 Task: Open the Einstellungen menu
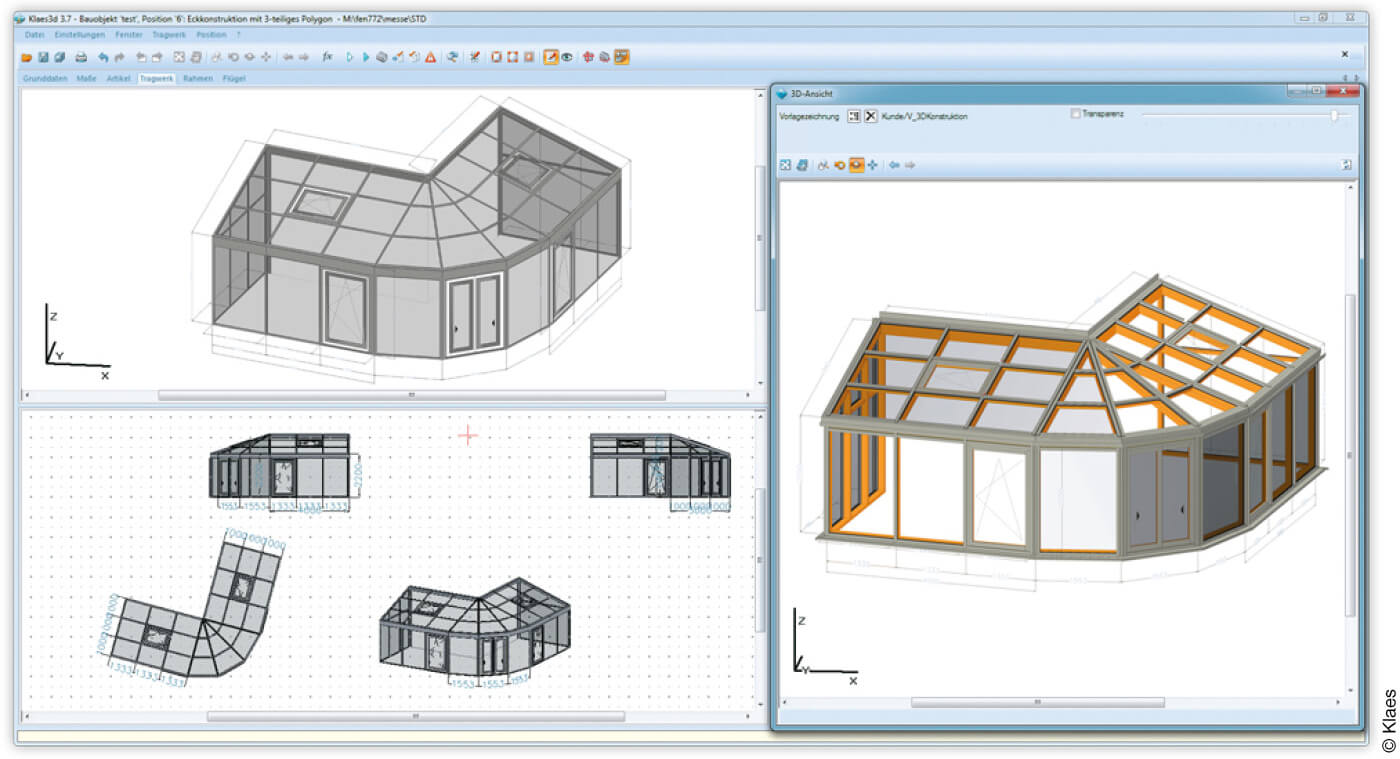(x=80, y=35)
